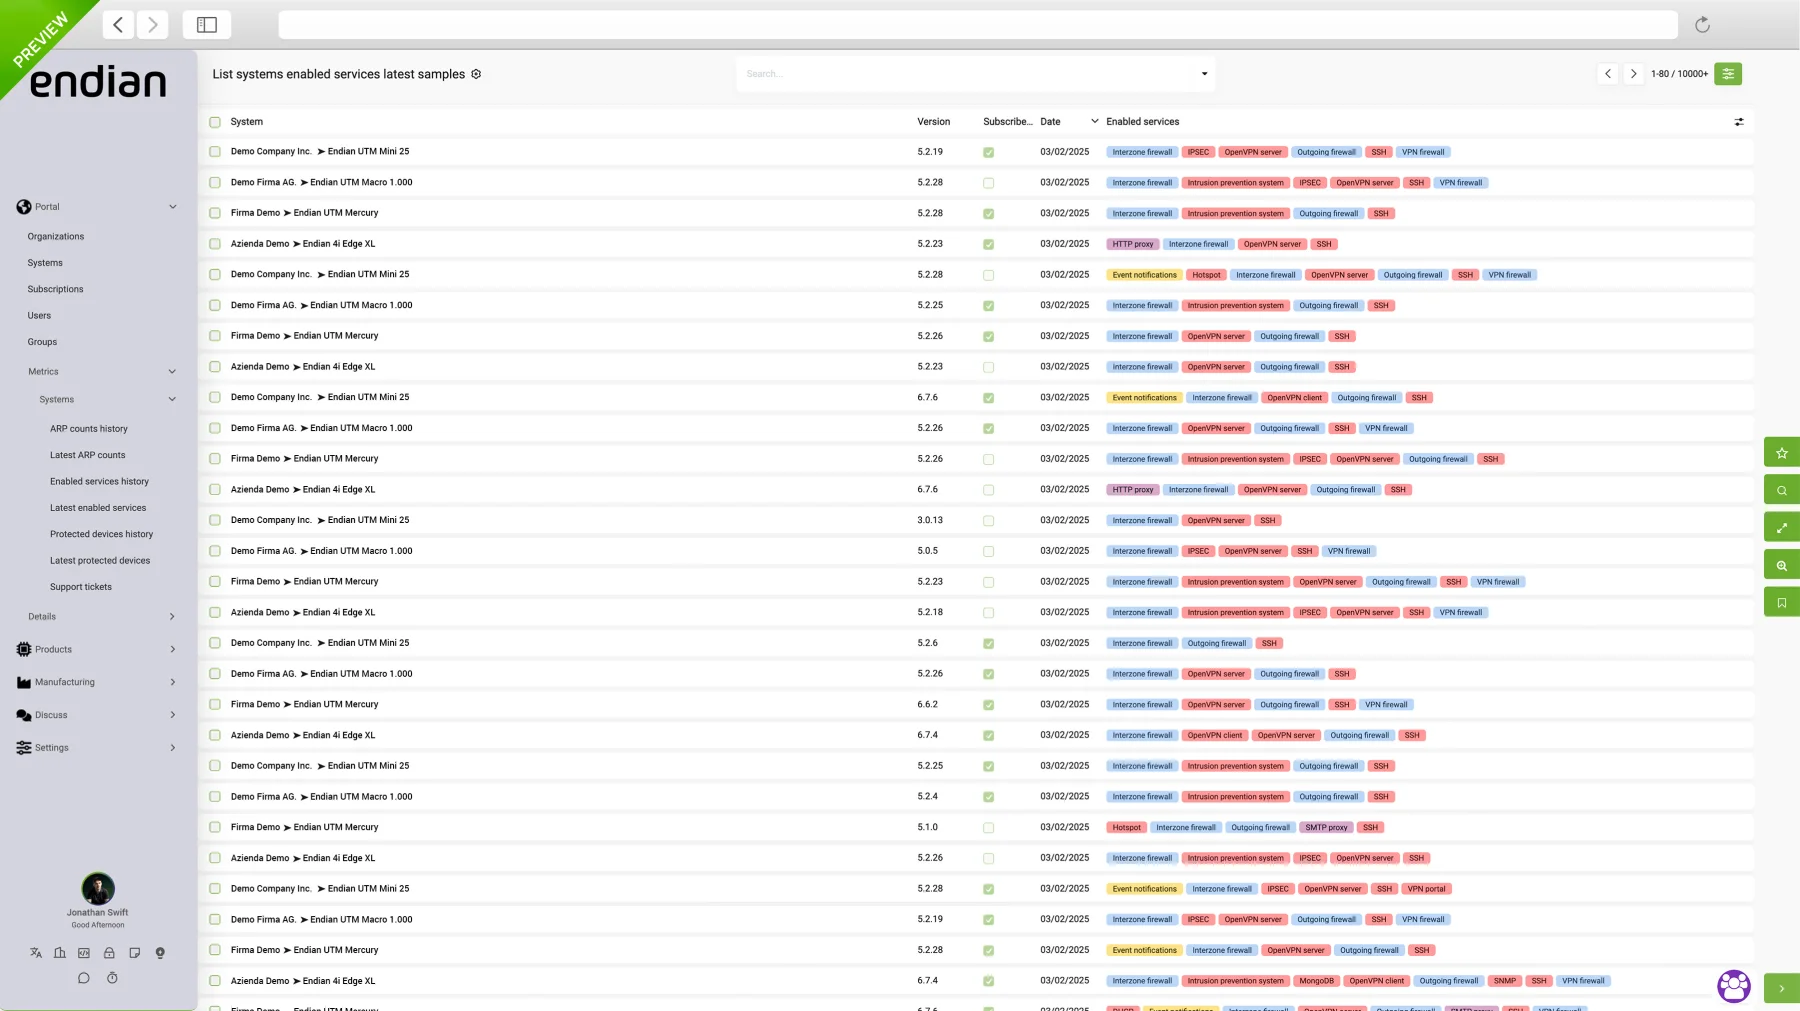Click the green zoom-in side button
Screen dimensions: 1800x1011
(x=1782, y=565)
